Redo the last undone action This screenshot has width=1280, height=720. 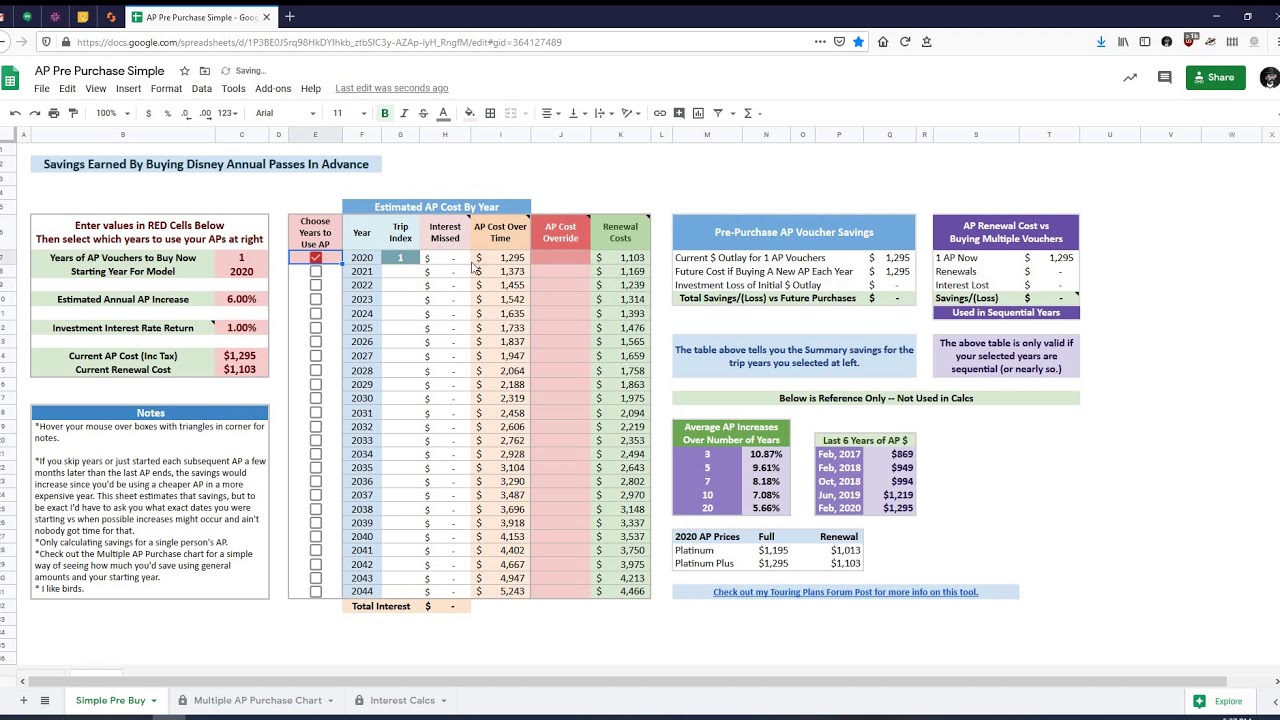34,113
